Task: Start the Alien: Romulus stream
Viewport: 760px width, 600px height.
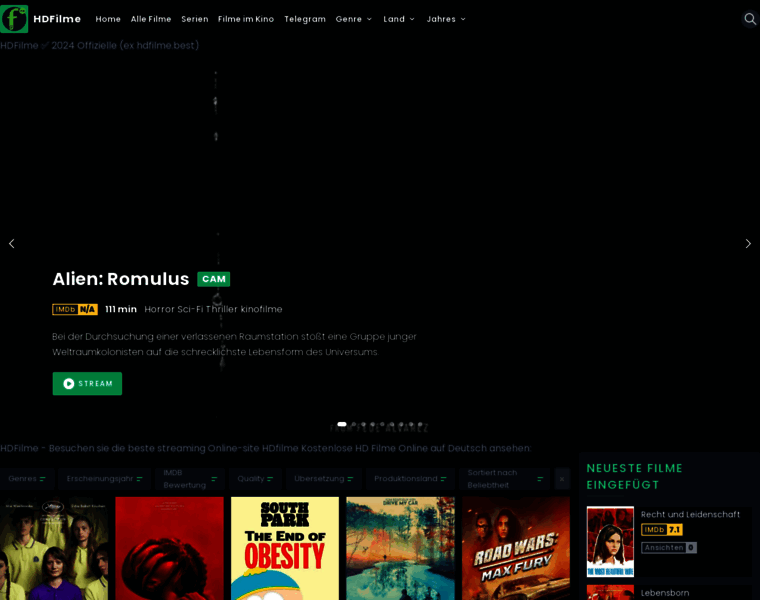Action: click(87, 383)
